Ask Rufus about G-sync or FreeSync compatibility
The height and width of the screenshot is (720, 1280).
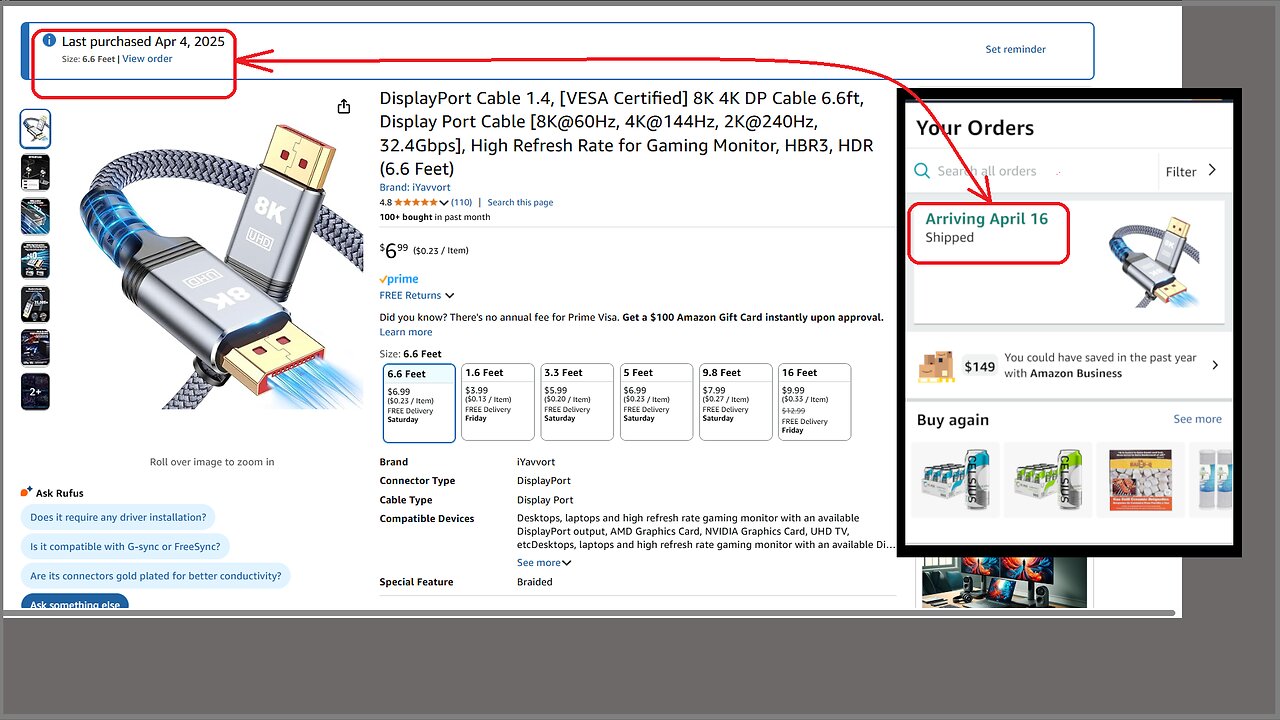[x=125, y=546]
